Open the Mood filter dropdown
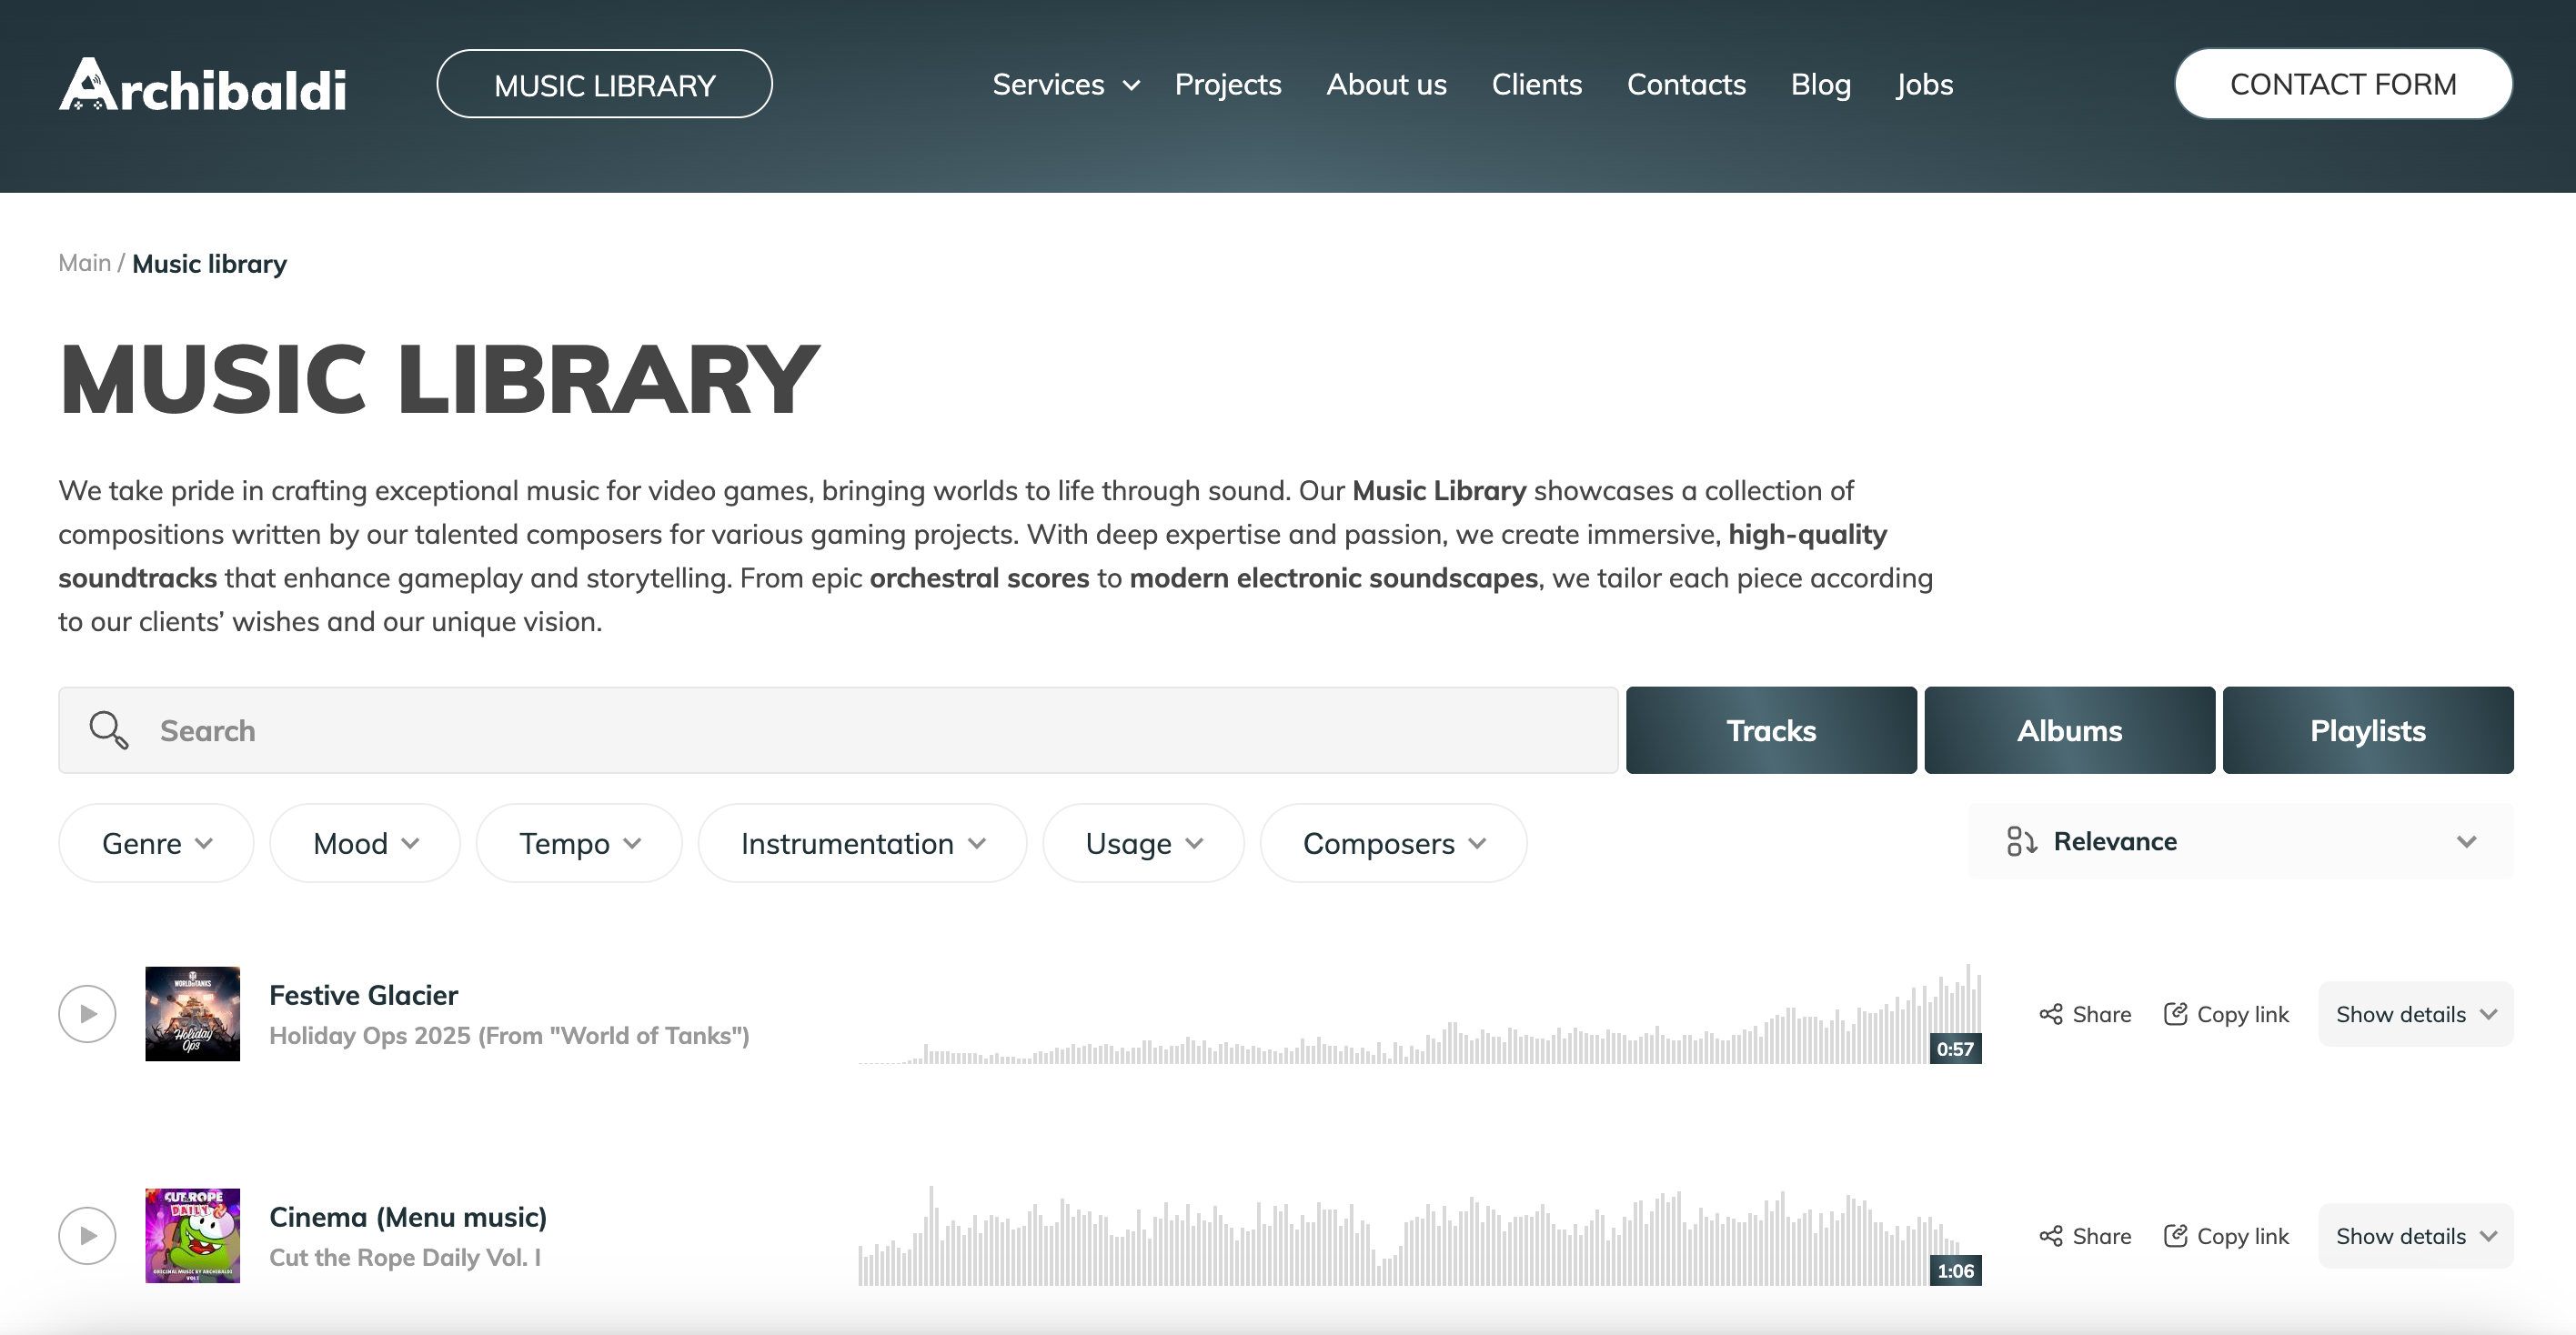Image resolution: width=2576 pixels, height=1335 pixels. pos(365,843)
